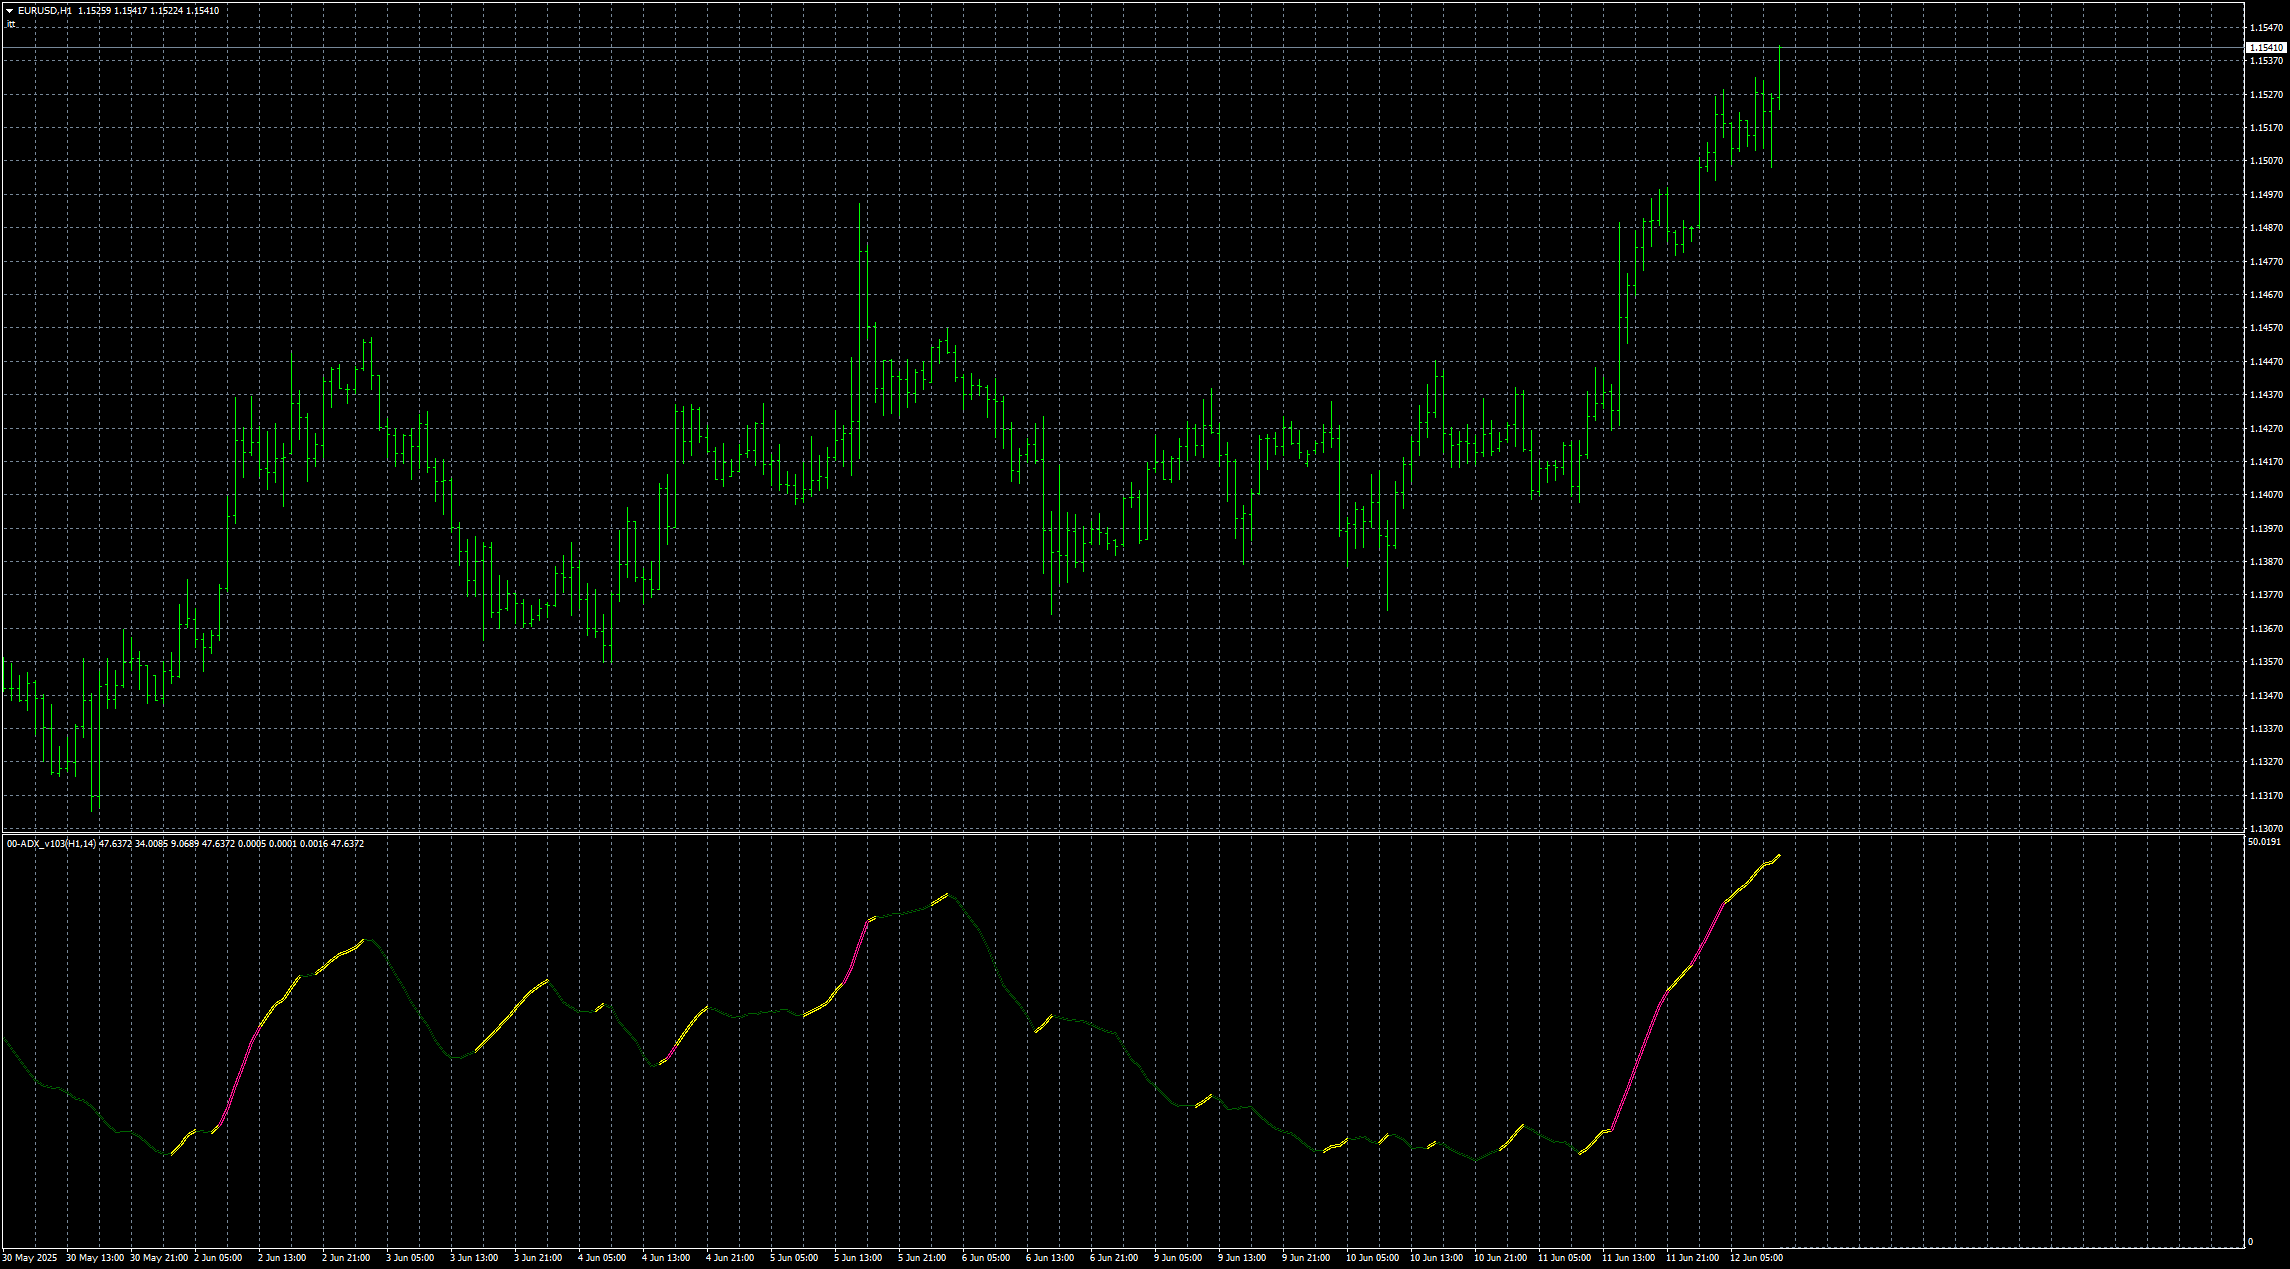Click the EURUSD,H1 chart title text
This screenshot has height=1269, width=2290.
tap(44, 11)
